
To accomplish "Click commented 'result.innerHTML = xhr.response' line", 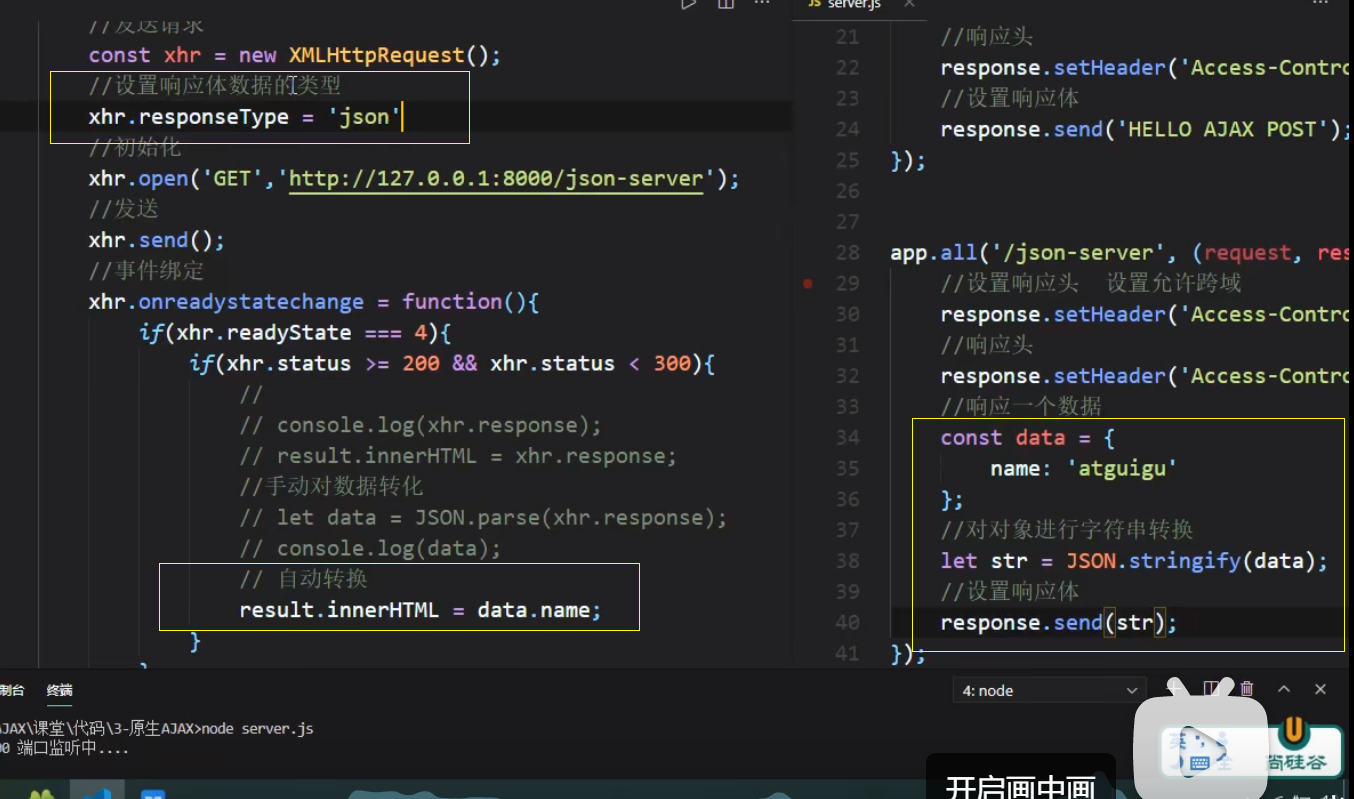I will pos(458,456).
